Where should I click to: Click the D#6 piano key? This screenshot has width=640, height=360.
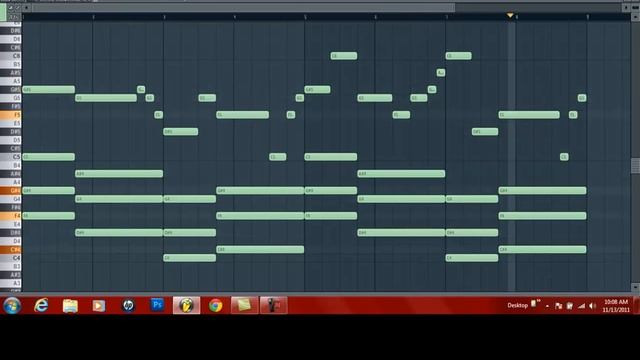pos(11,31)
